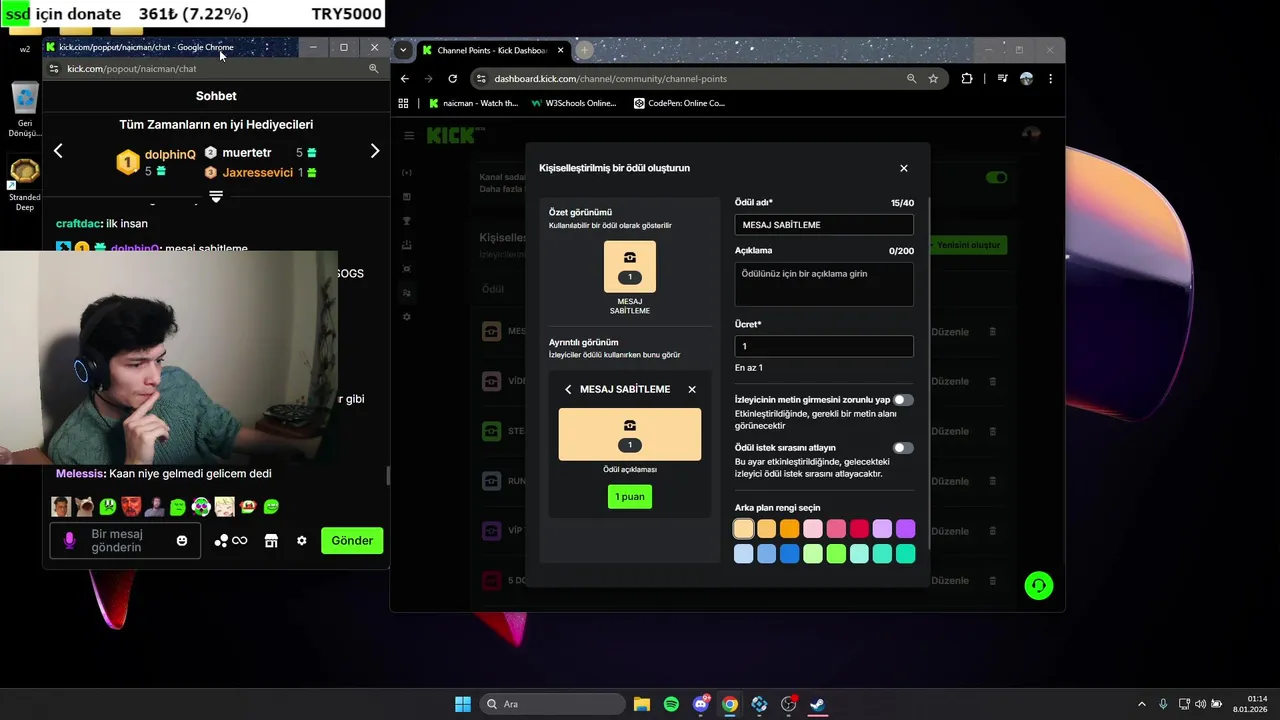Image resolution: width=1280 pixels, height=720 pixels.
Task: Show hidden system tray icons chevron
Action: tap(1142, 704)
